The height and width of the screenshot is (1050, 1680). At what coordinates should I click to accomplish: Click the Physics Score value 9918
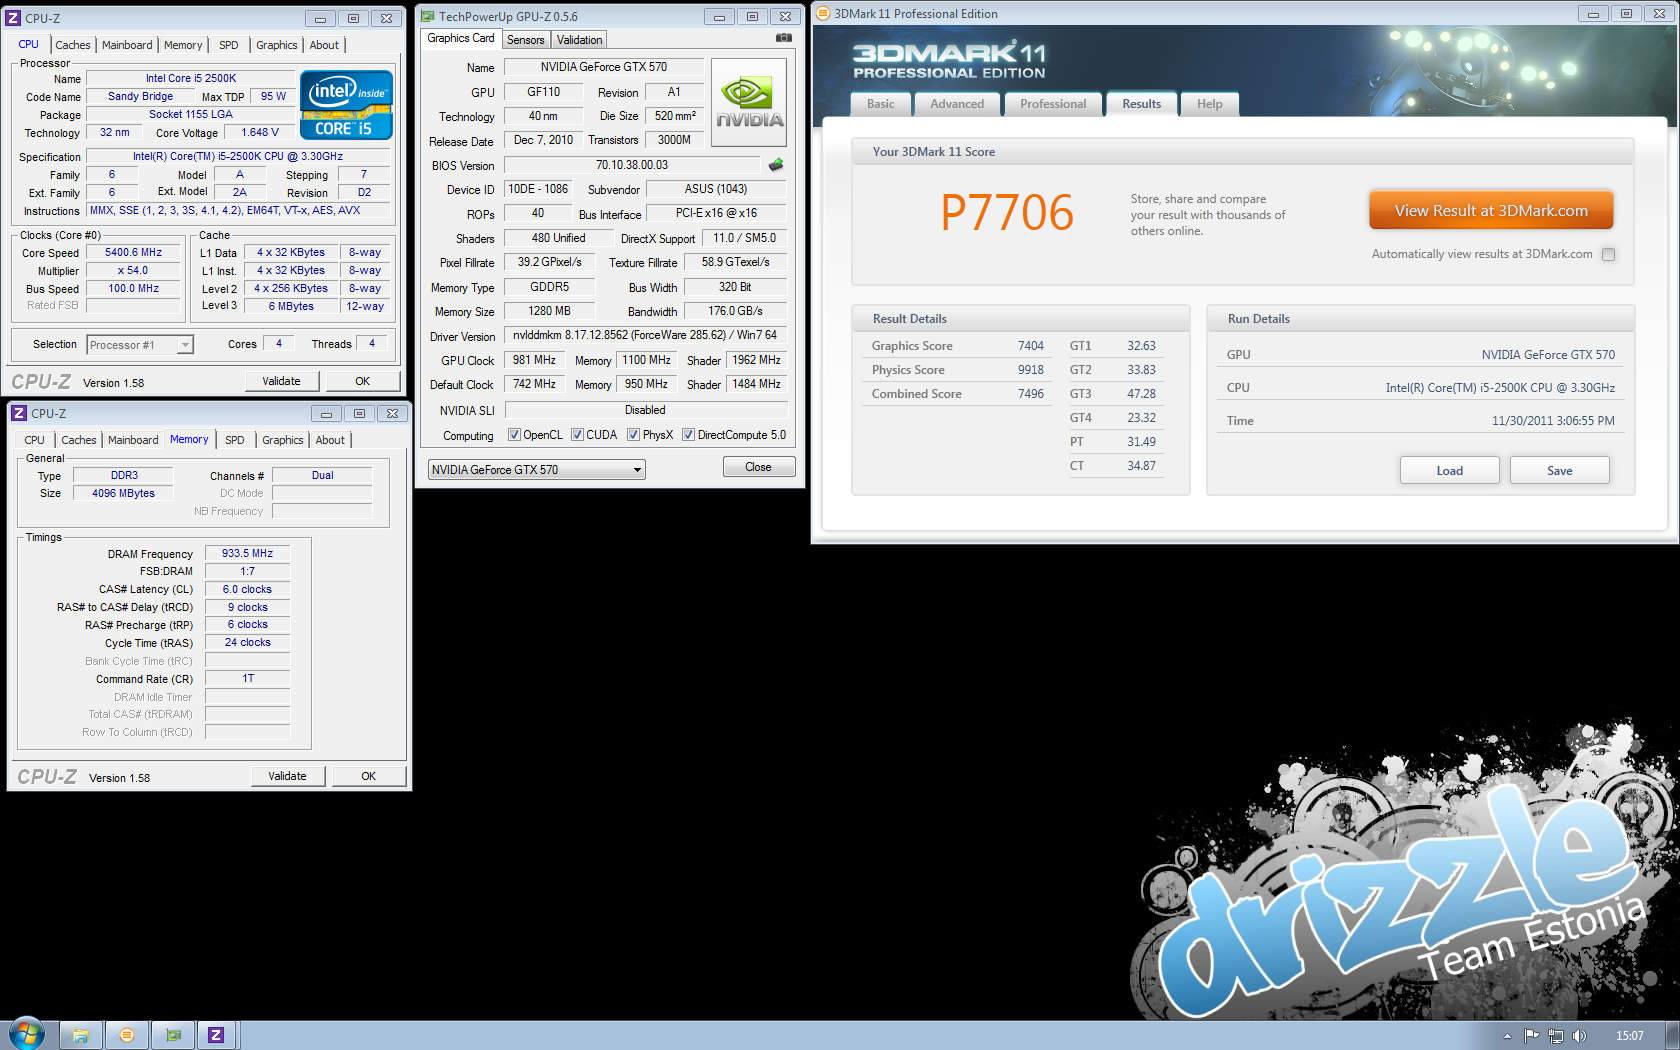[1031, 370]
